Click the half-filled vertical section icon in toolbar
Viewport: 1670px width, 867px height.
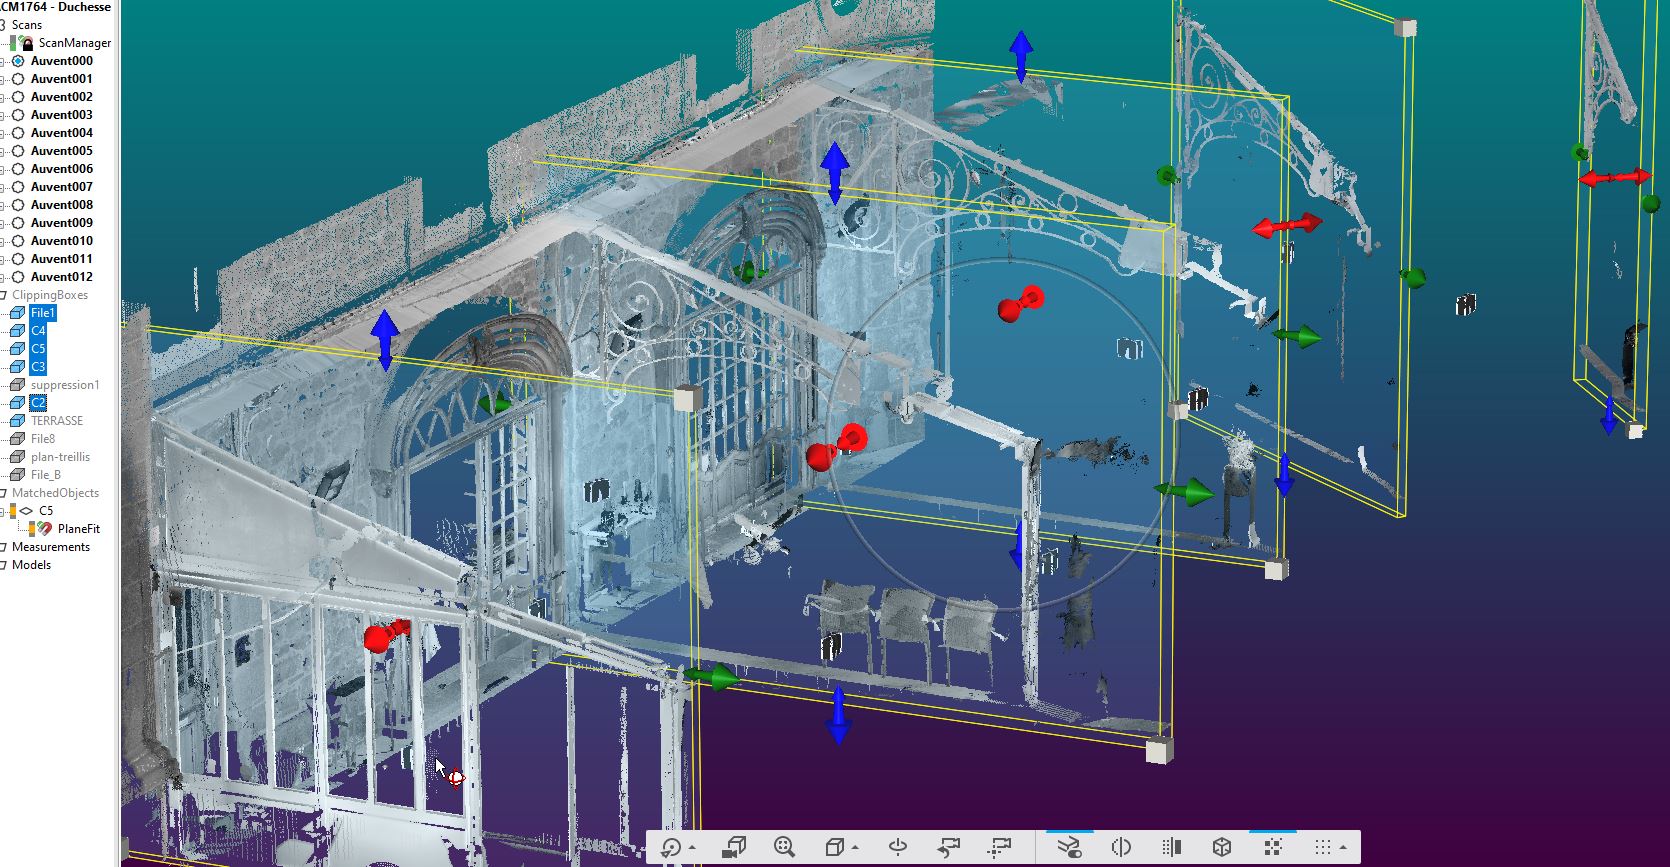pos(1172,847)
